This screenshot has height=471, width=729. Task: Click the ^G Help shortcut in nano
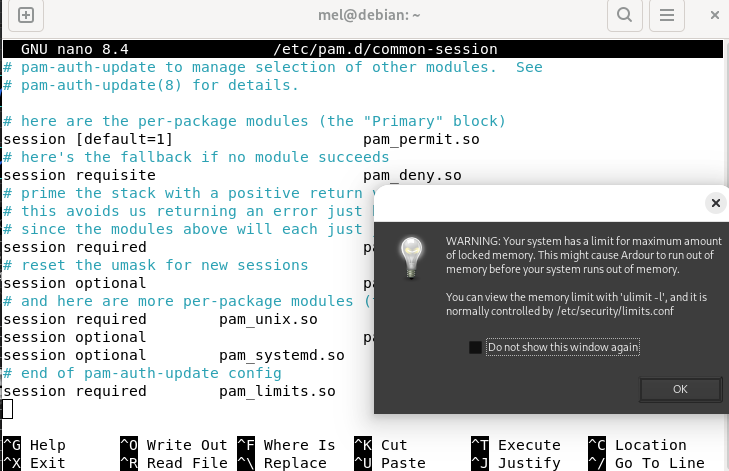[34, 445]
